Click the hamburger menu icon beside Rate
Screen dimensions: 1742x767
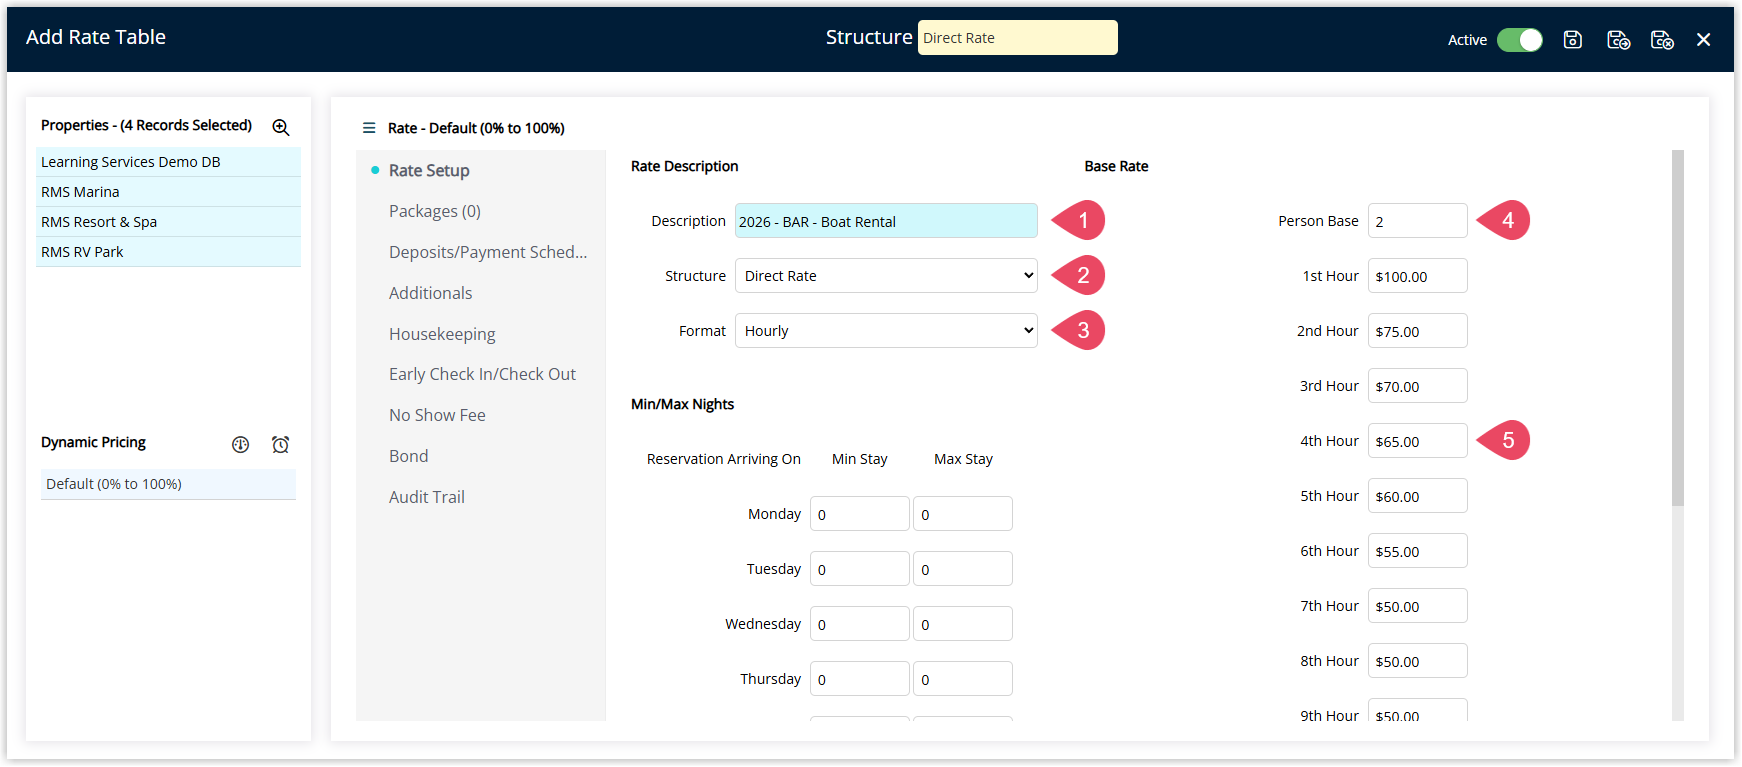(x=369, y=128)
